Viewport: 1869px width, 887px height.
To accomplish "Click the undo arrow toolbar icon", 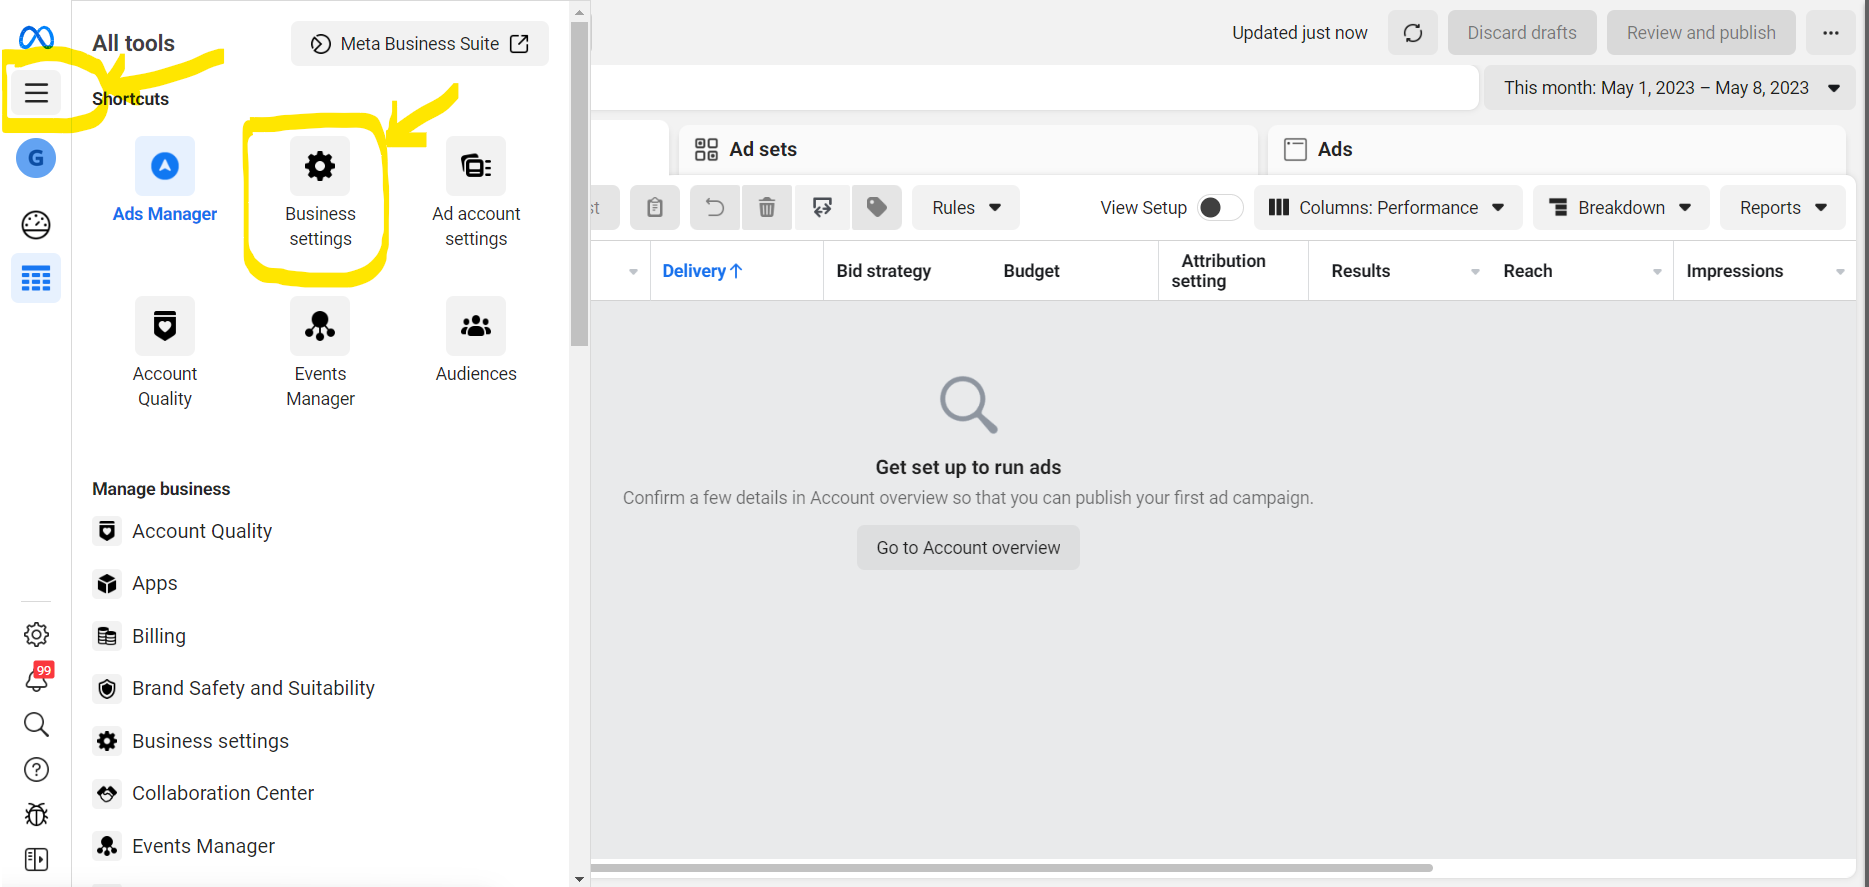I will tap(715, 207).
